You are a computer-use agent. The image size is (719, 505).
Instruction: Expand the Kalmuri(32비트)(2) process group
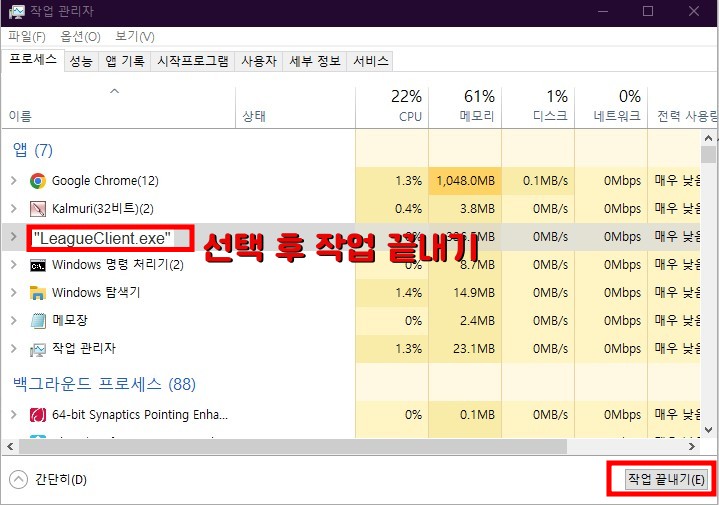coord(14,209)
